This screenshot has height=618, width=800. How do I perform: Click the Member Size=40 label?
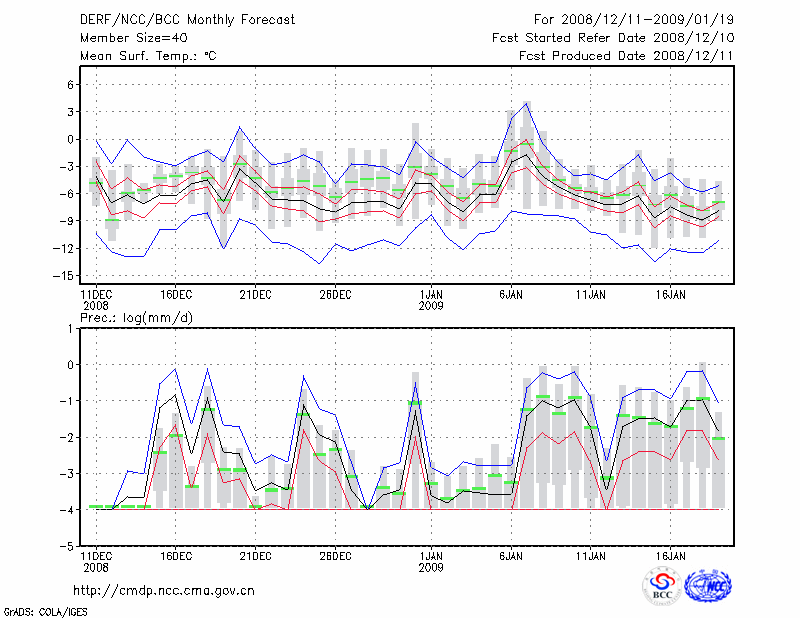[x=133, y=37]
